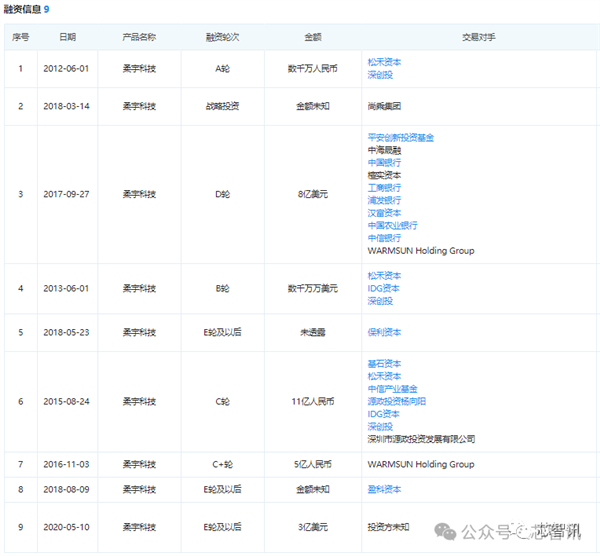
Task: Open 松禾资本 link in the A轮 row
Action: [x=384, y=62]
